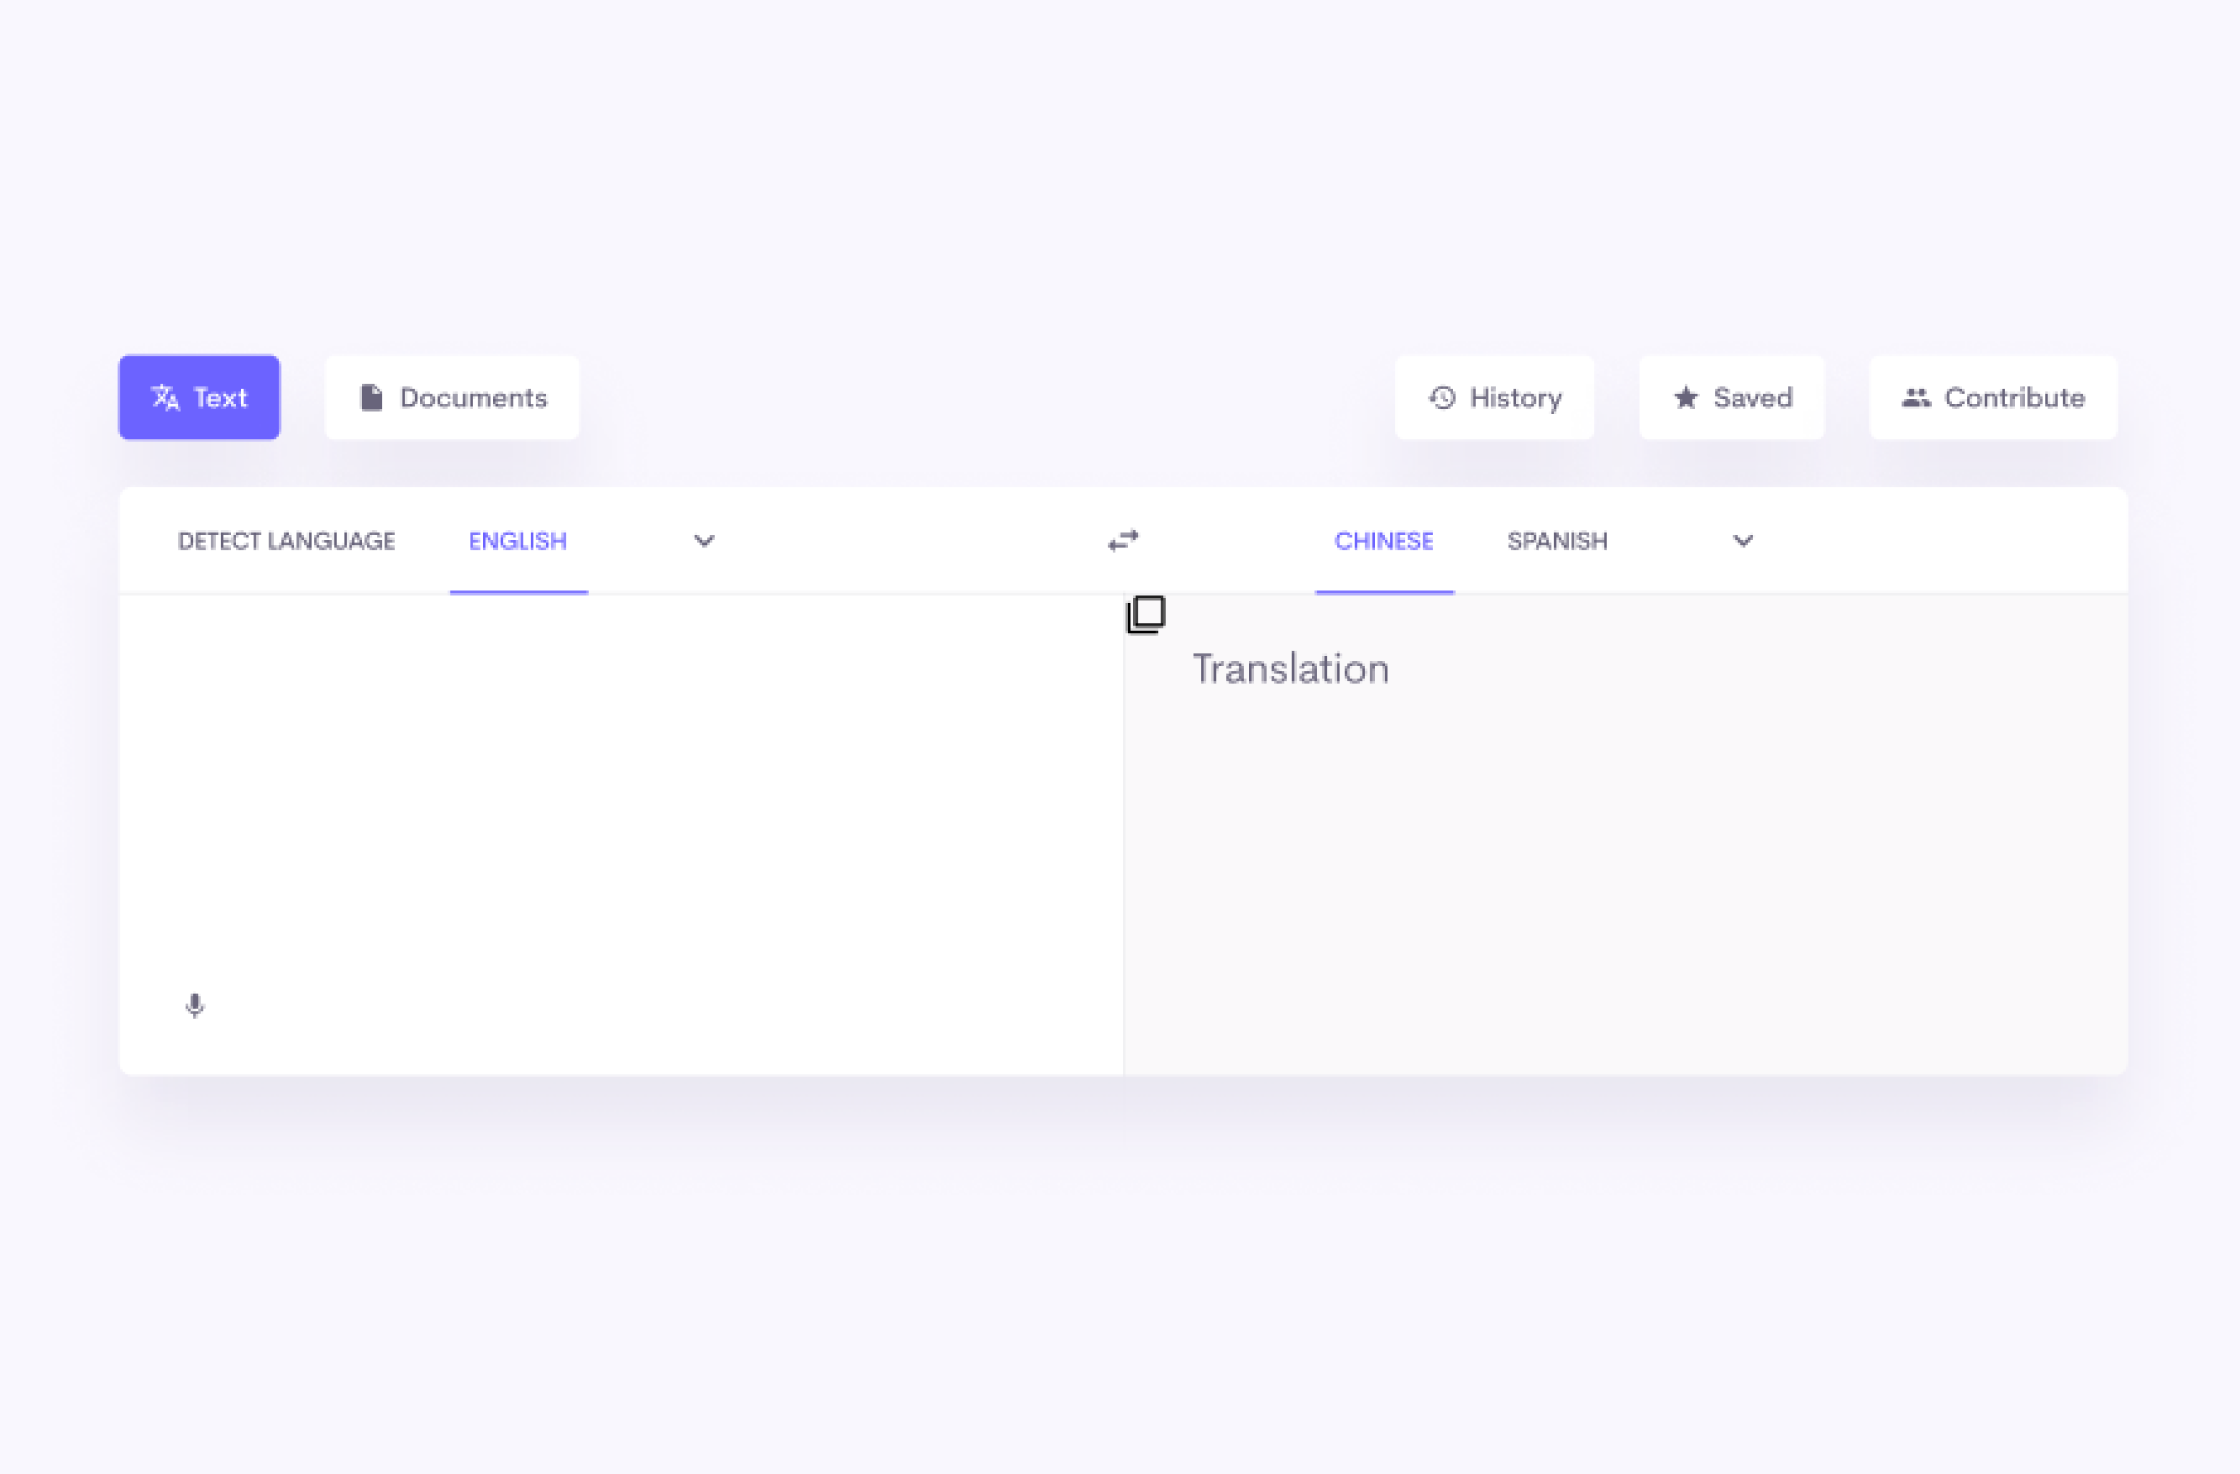
Task: Select ENGLISH as source language
Action: tap(518, 540)
